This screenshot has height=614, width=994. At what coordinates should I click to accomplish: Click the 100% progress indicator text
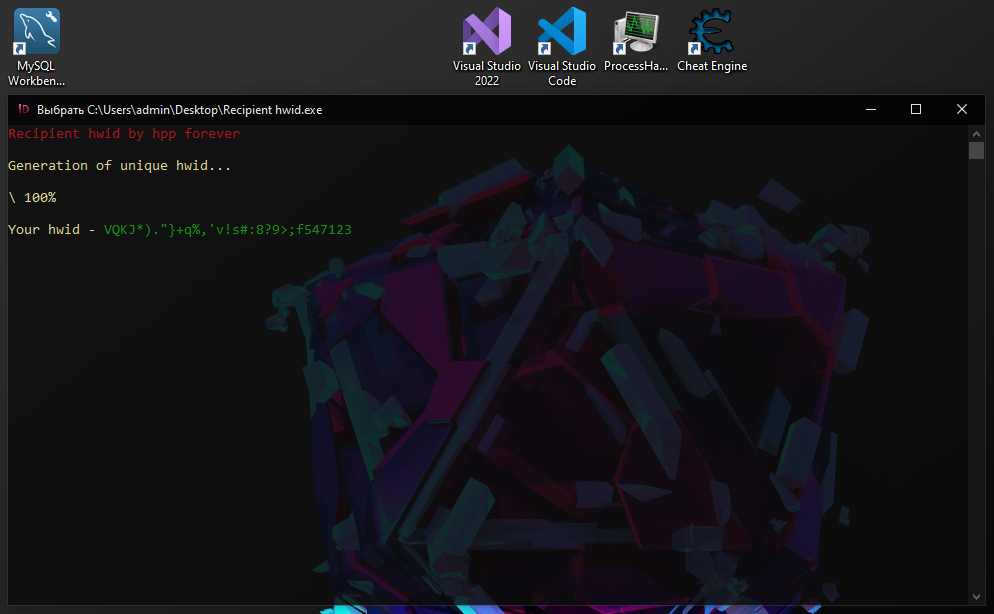40,198
